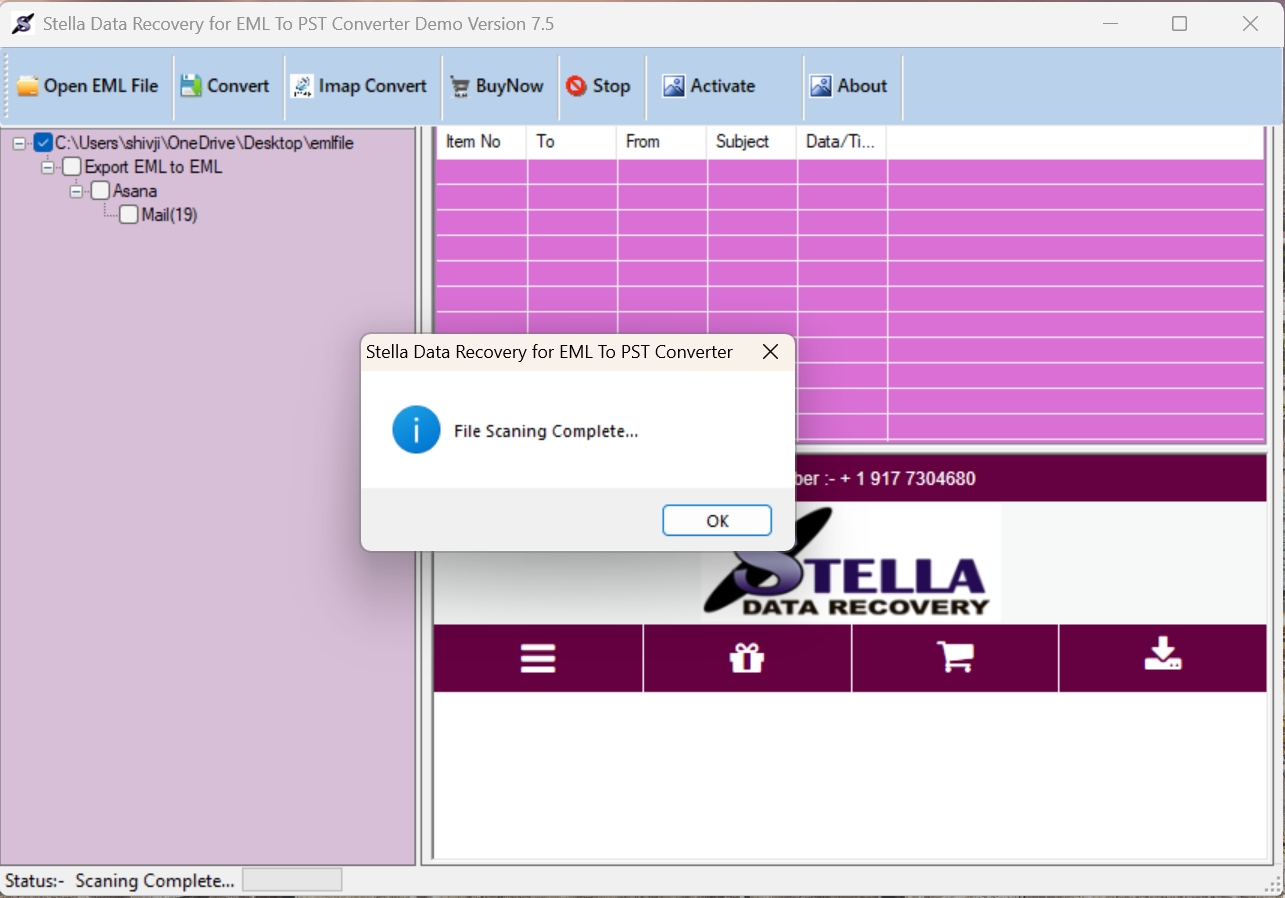
Task: Collapse the Asana tree node
Action: [76, 191]
